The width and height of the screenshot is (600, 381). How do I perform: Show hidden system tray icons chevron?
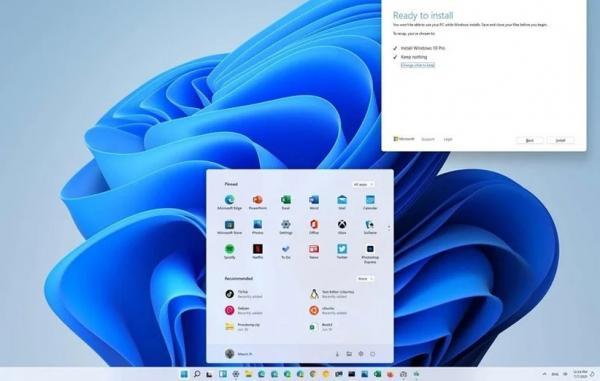544,374
